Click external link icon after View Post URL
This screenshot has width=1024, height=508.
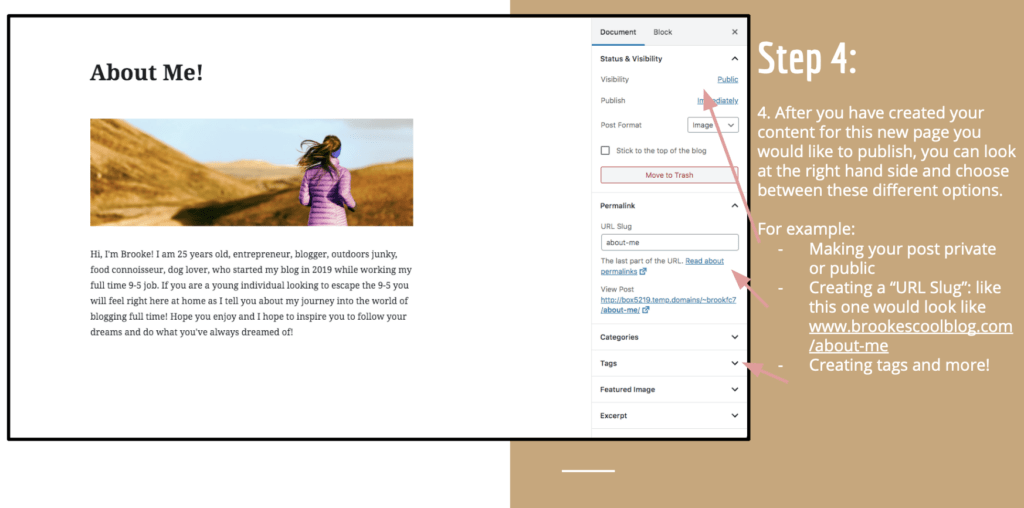coord(646,310)
